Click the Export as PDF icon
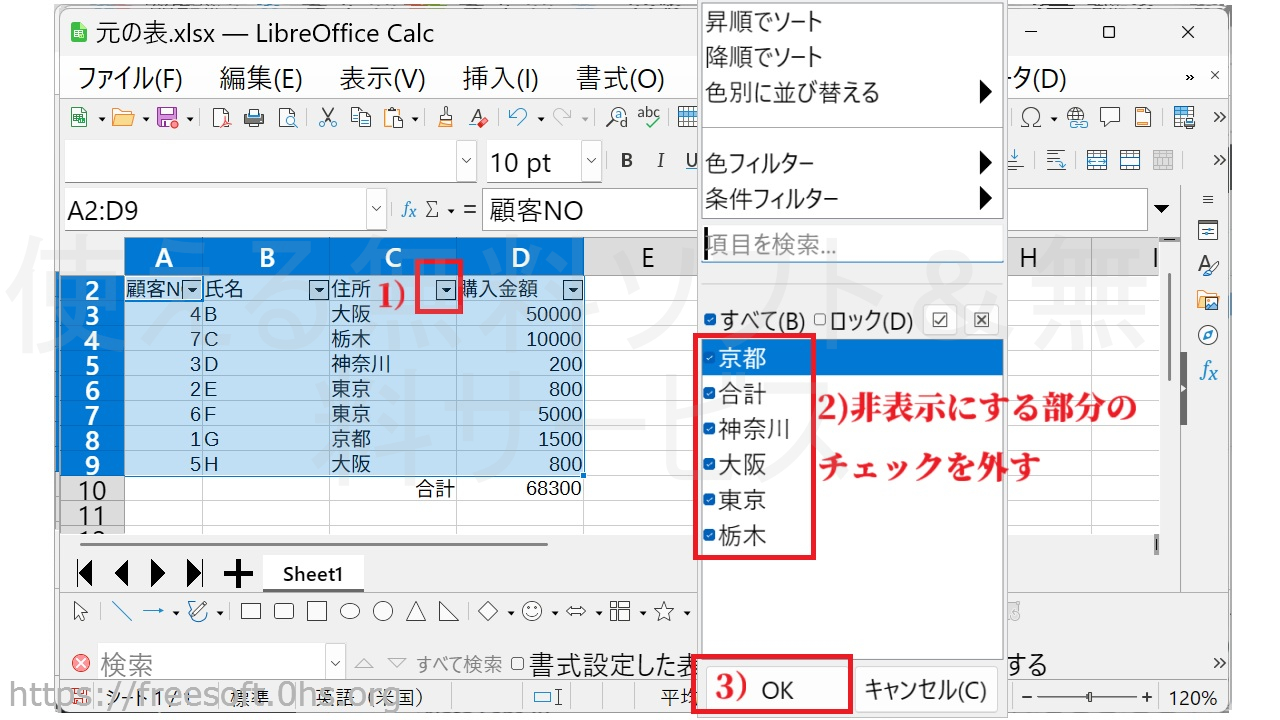Screen dimensions: 1280x720 click(222, 117)
